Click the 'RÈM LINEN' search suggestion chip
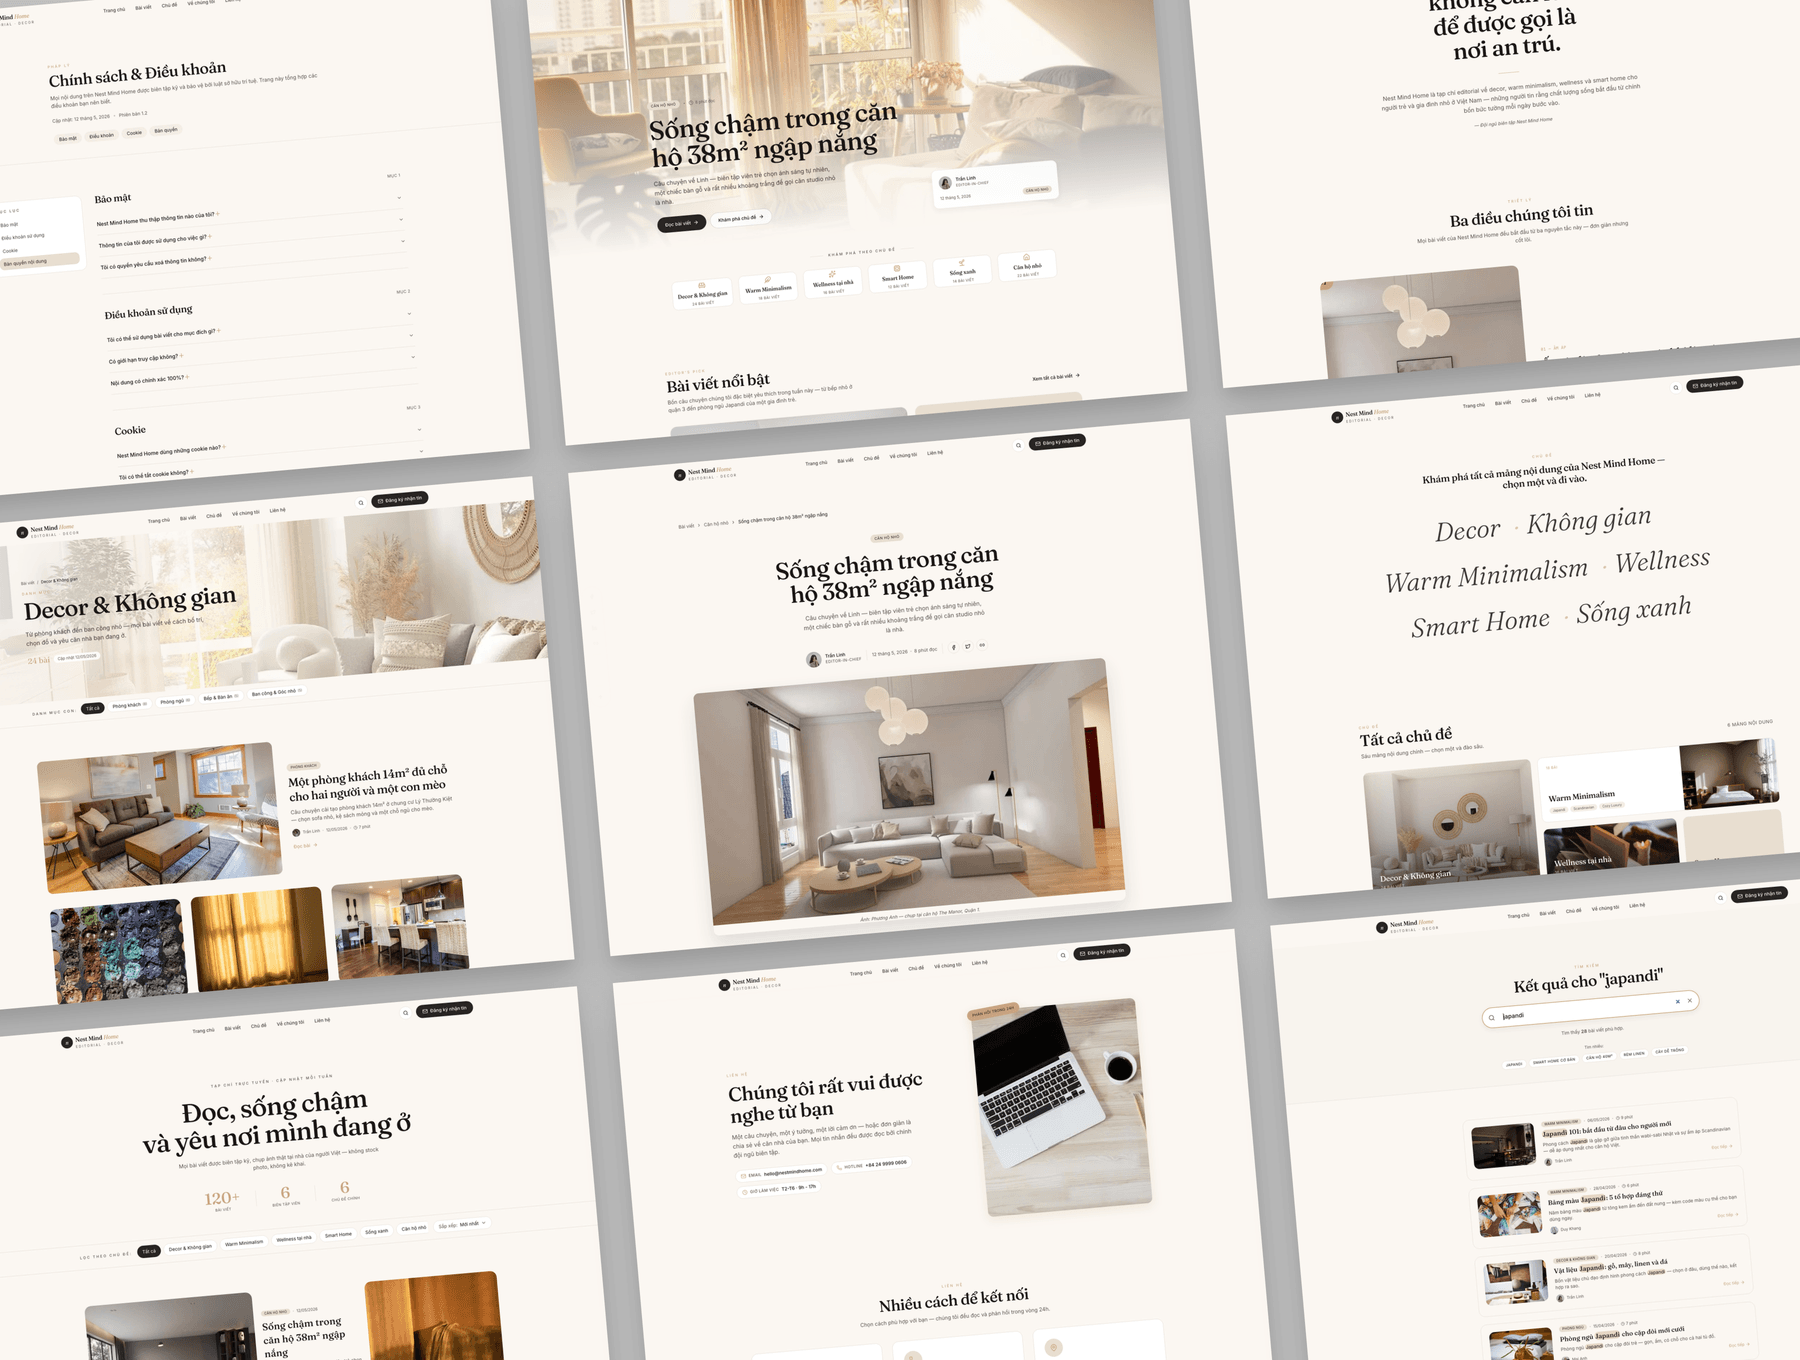This screenshot has height=1360, width=1800. point(1633,1054)
